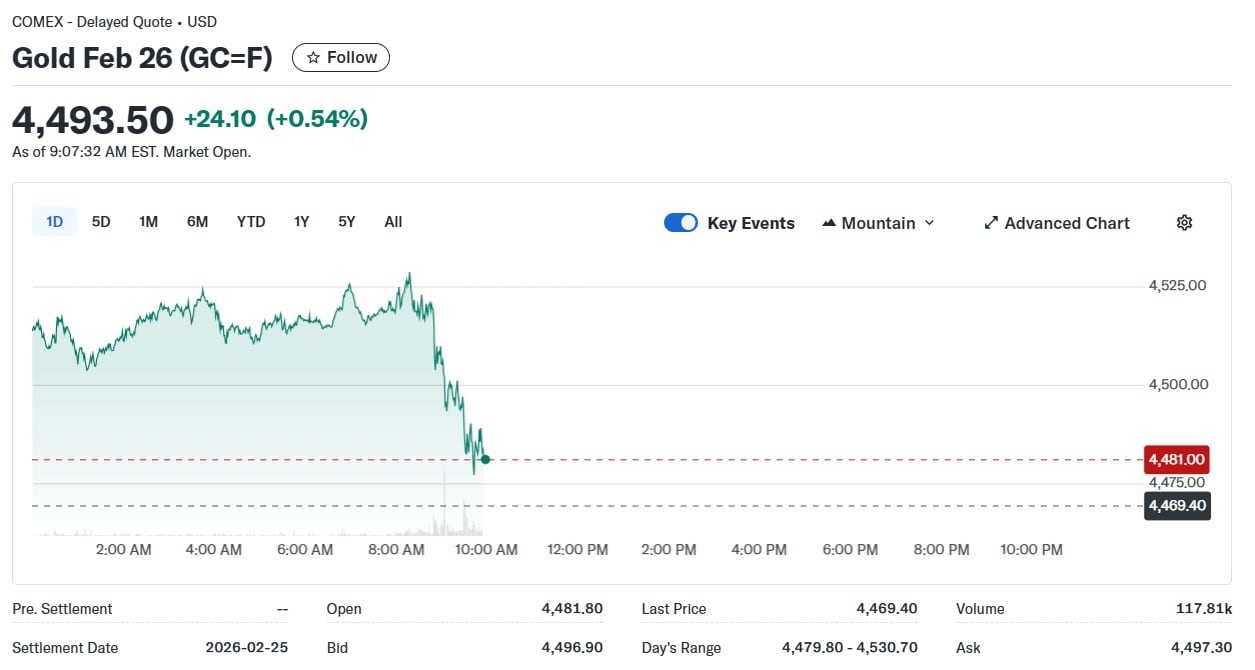Switch chart to 1Y range

pyautogui.click(x=301, y=222)
